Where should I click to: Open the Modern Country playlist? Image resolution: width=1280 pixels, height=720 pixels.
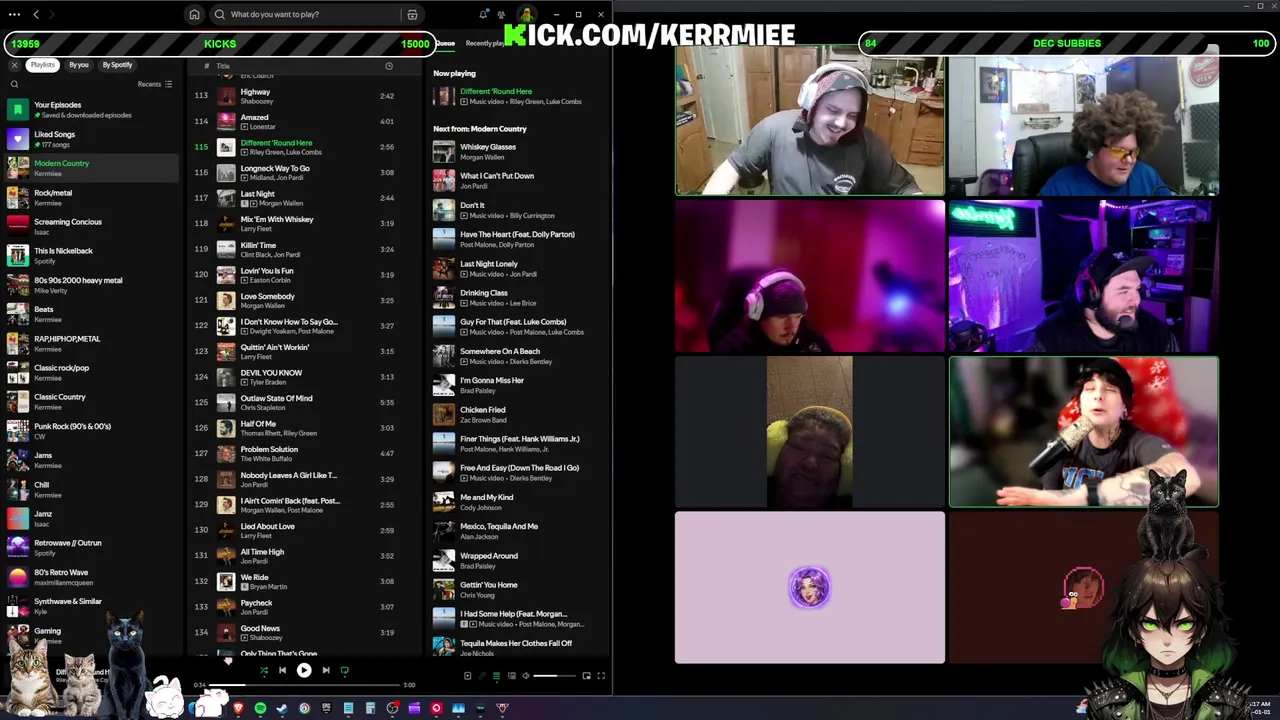(91, 168)
